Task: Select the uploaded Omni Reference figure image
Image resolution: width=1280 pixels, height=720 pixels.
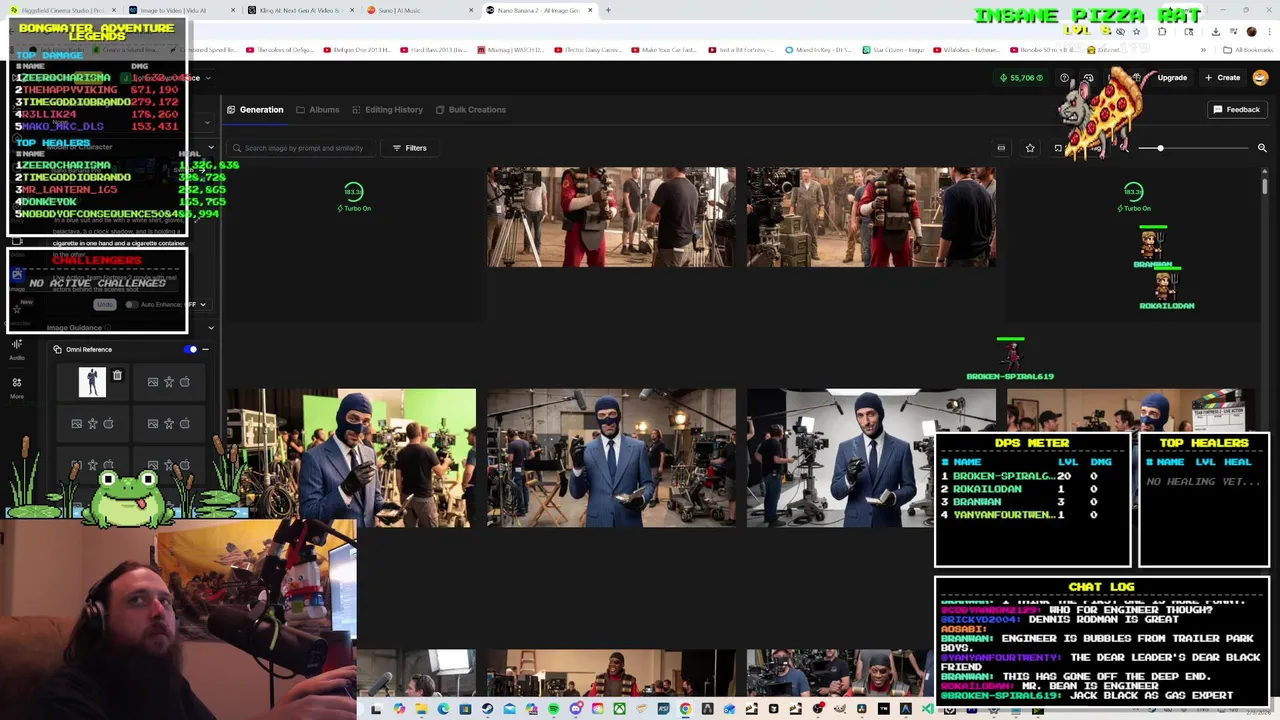Action: pyautogui.click(x=92, y=382)
